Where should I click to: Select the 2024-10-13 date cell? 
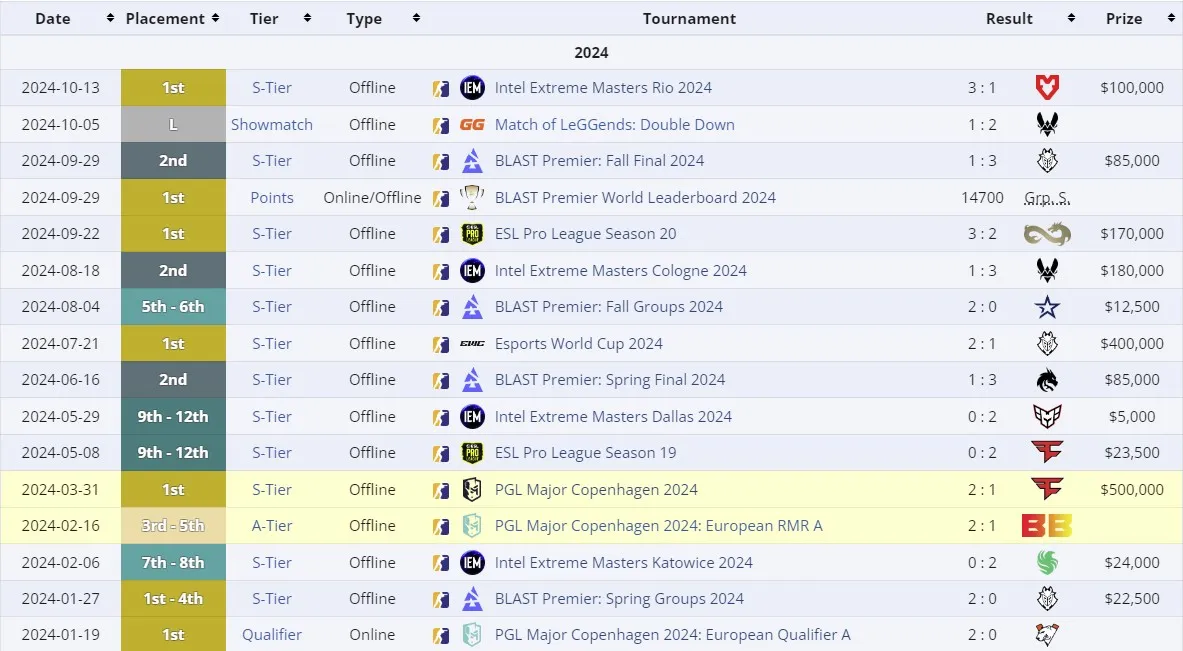[x=60, y=88]
